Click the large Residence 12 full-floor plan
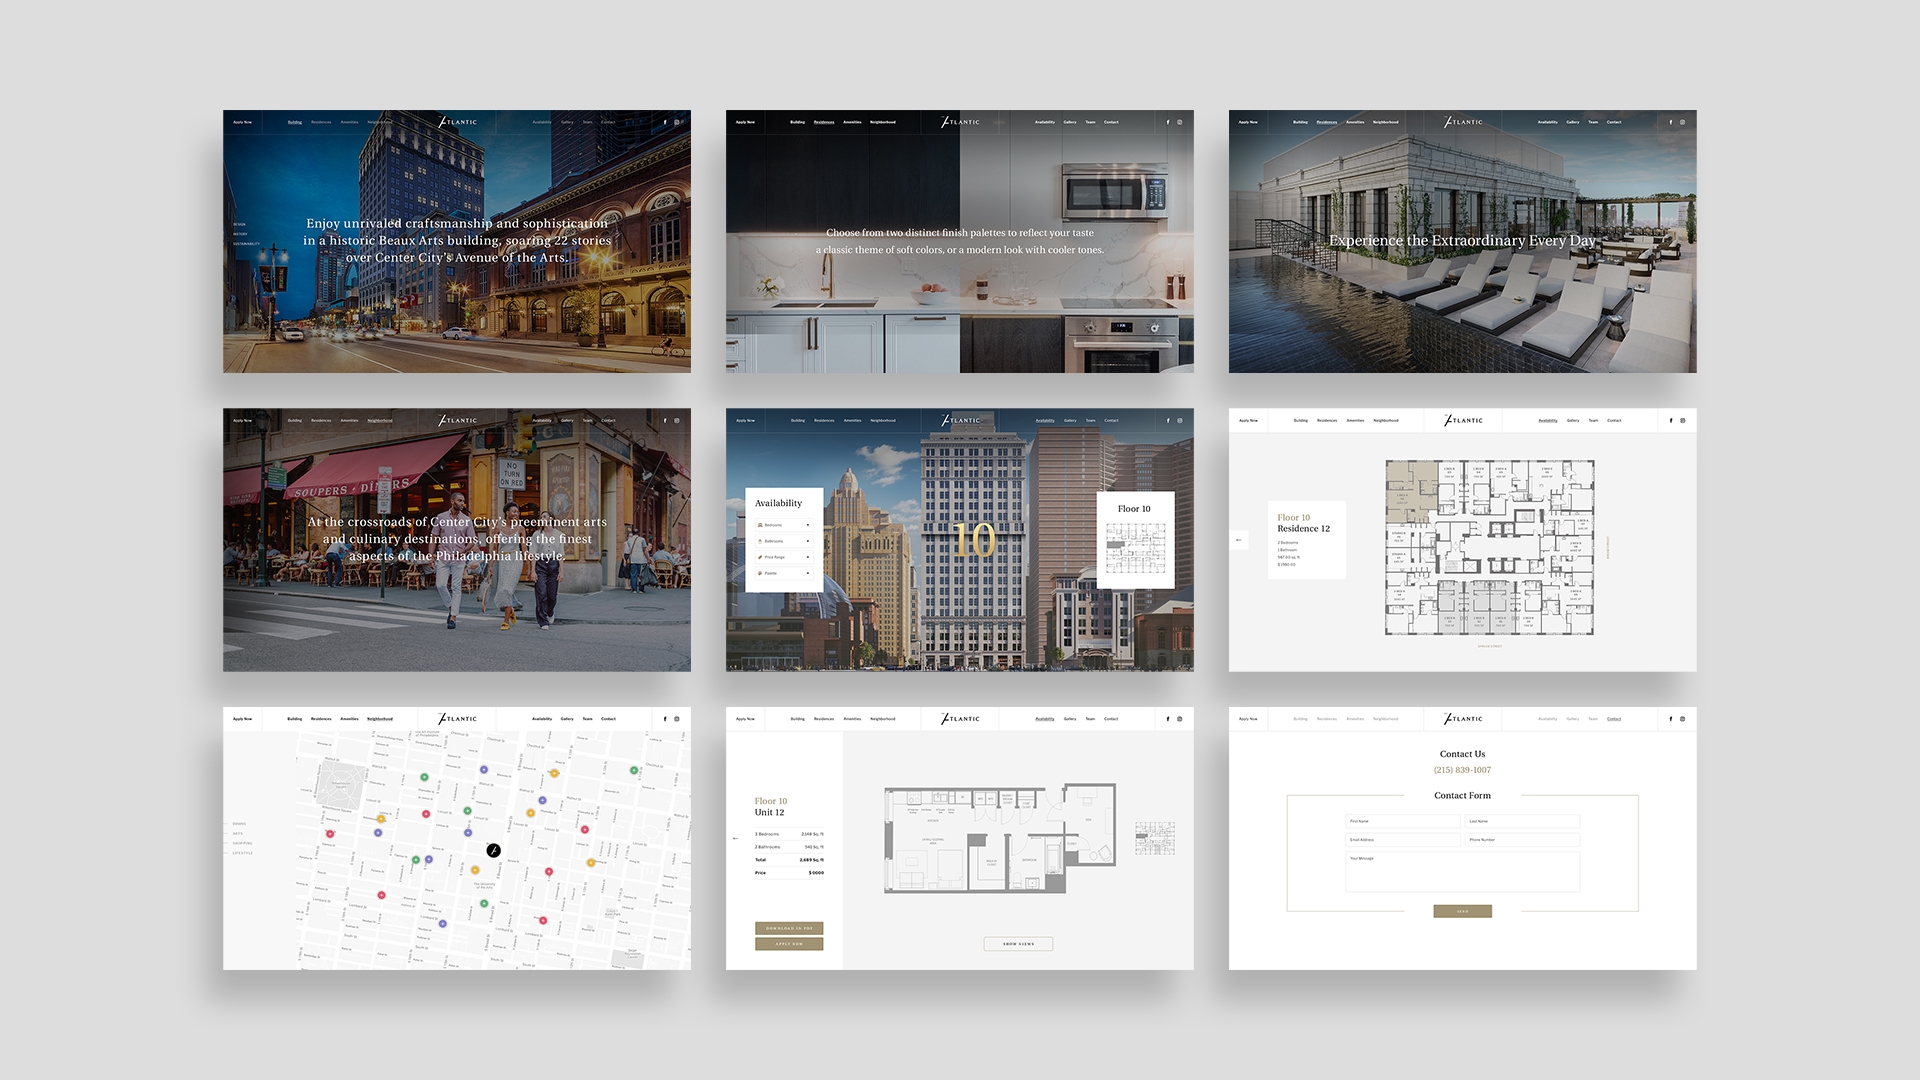This screenshot has height=1080, width=1920. tap(1490, 548)
